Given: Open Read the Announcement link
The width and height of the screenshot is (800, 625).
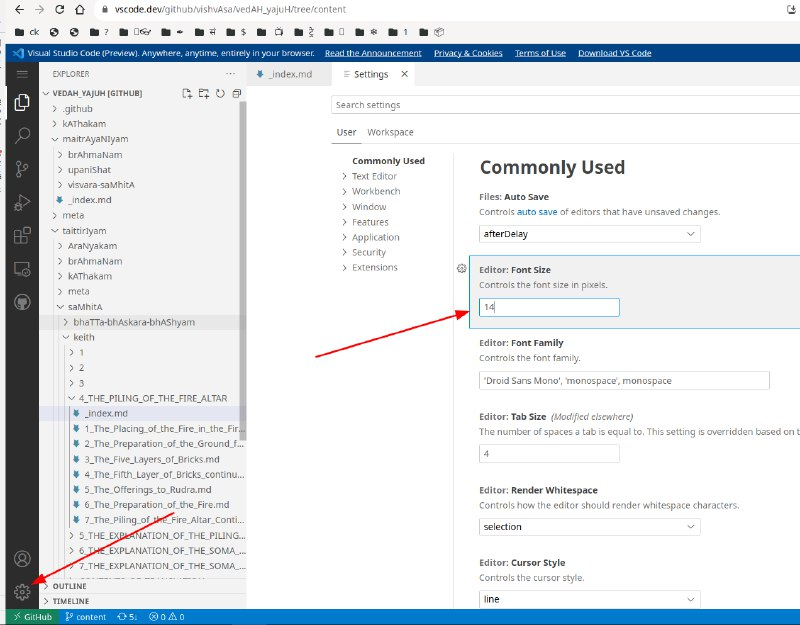Looking at the screenshot, I should (x=373, y=53).
